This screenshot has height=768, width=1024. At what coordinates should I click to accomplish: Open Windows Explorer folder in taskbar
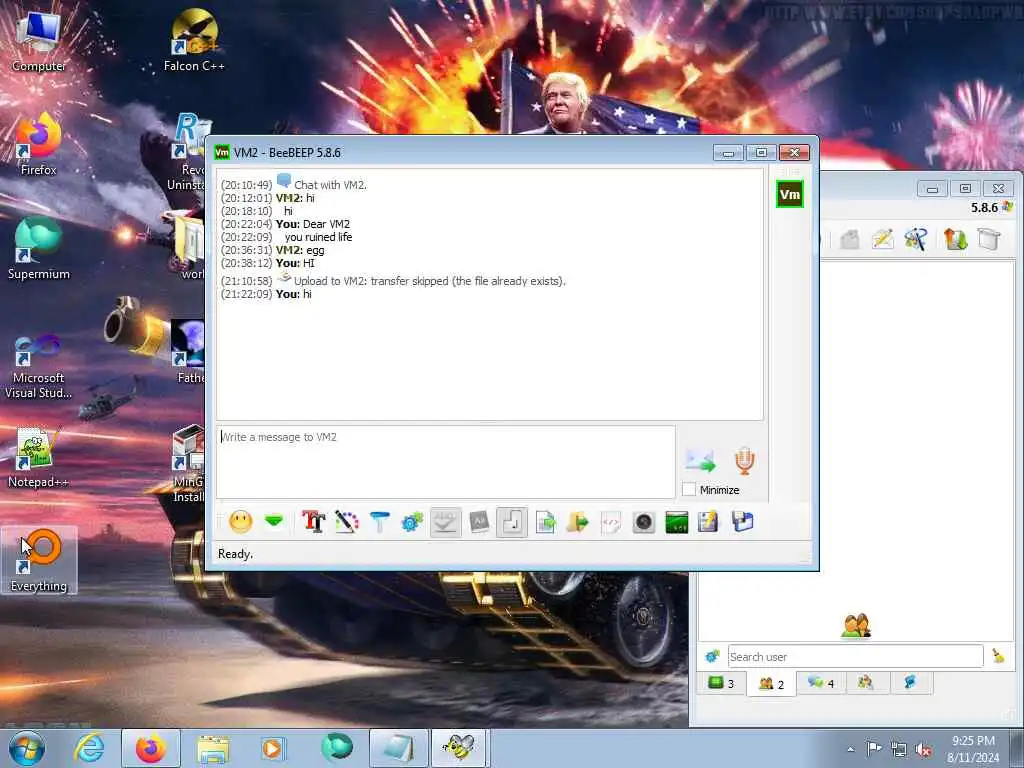(x=213, y=748)
